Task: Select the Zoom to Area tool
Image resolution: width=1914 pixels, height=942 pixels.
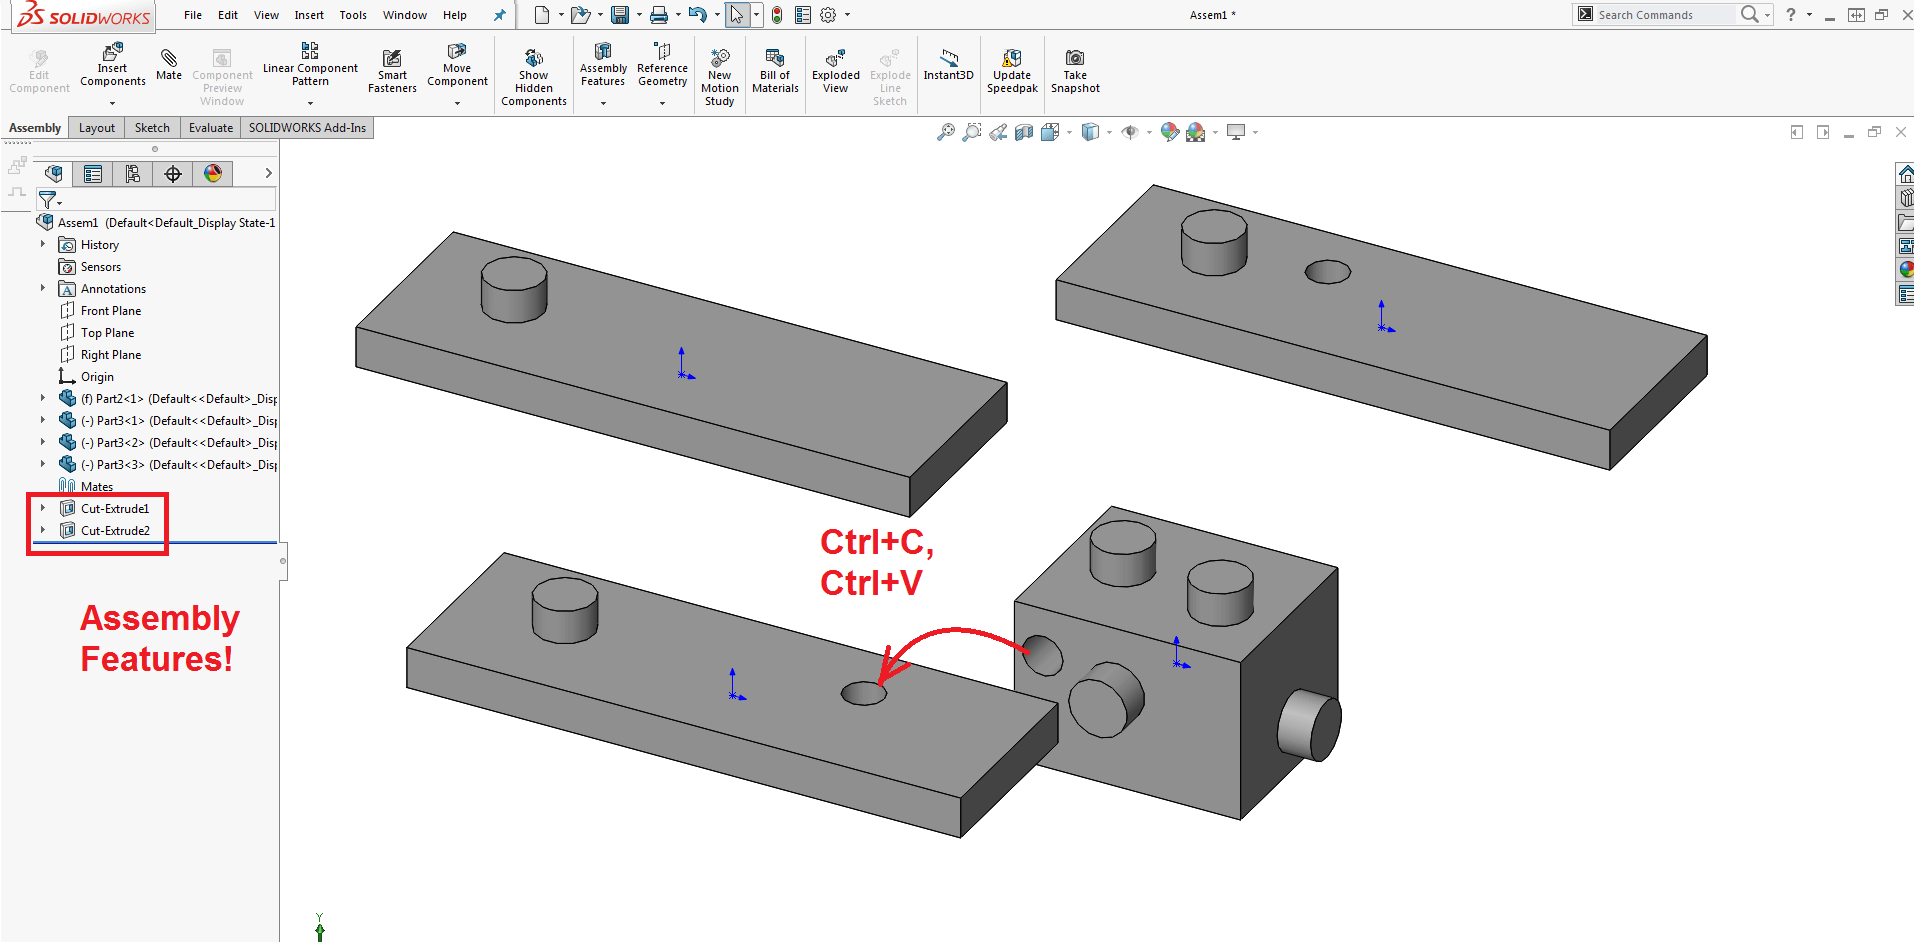Action: pyautogui.click(x=971, y=131)
